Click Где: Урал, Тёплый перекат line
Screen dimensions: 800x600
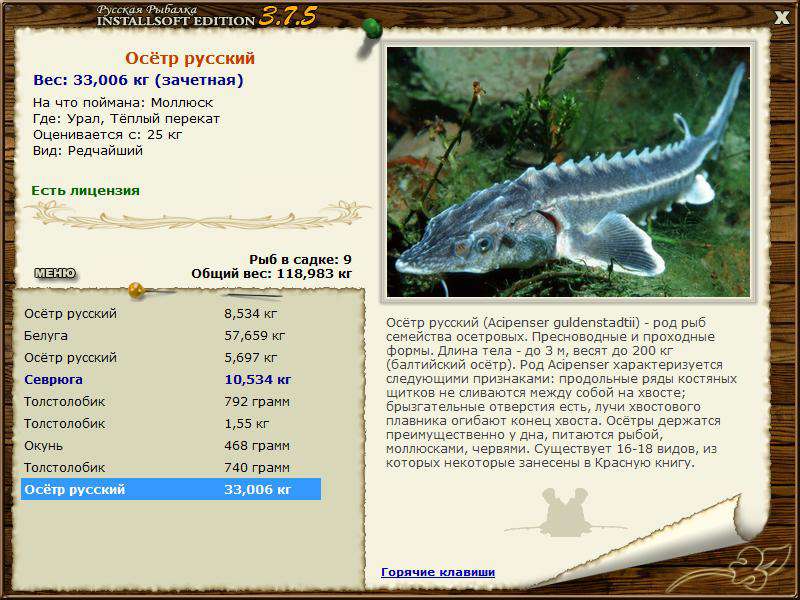[x=126, y=119]
